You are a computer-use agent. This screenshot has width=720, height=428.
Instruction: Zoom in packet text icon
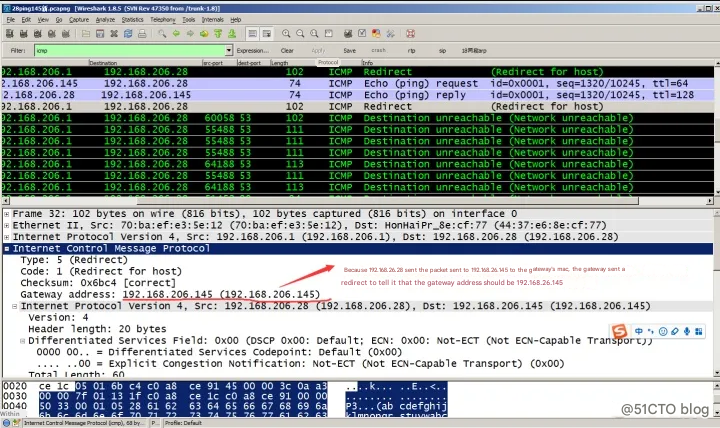pyautogui.click(x=286, y=34)
